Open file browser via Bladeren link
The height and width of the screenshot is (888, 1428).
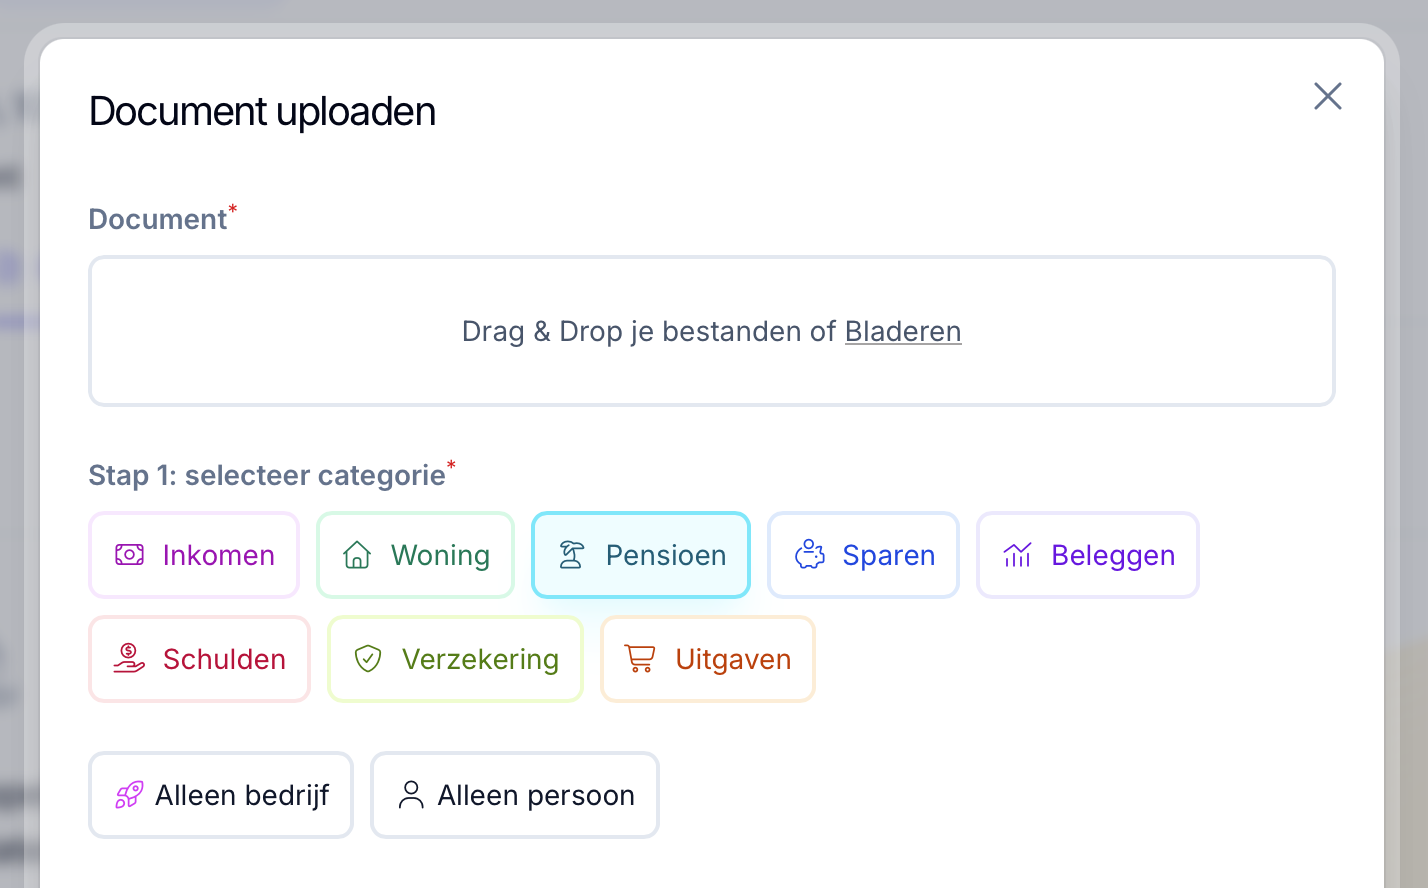[x=903, y=331]
